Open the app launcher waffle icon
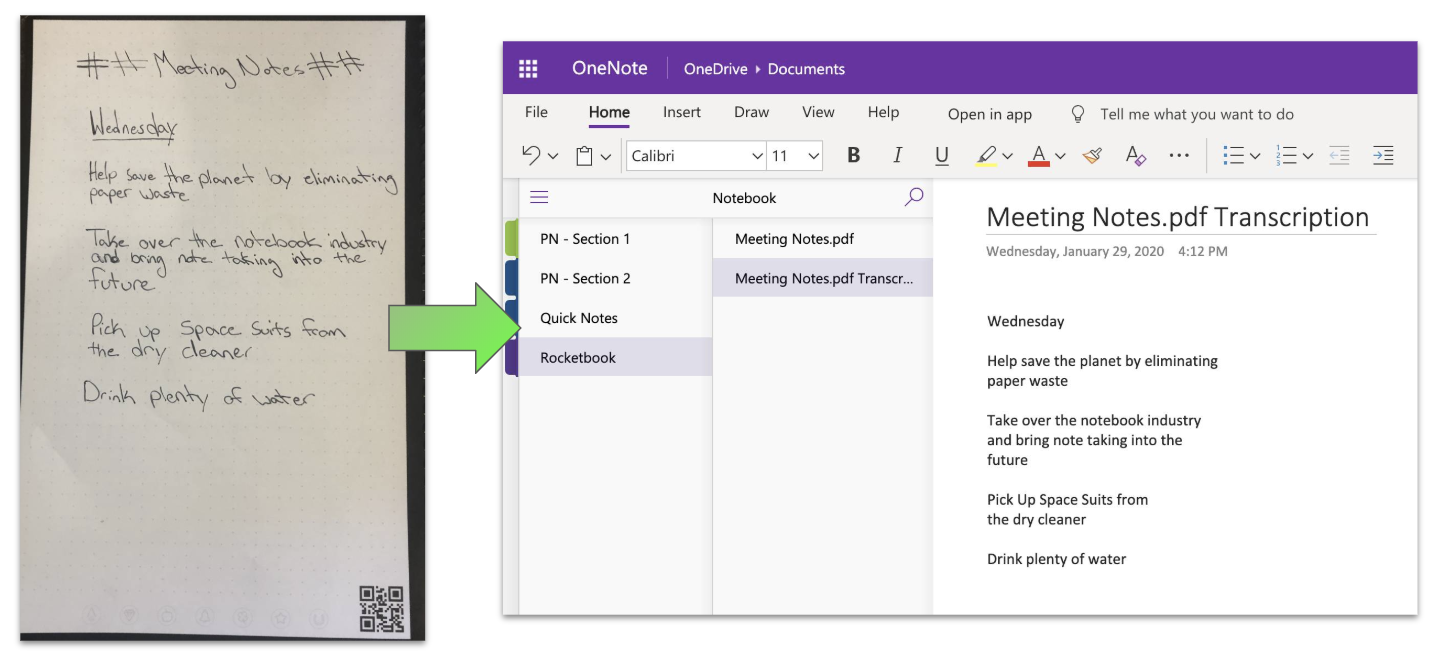The image size is (1446, 660). (x=528, y=69)
